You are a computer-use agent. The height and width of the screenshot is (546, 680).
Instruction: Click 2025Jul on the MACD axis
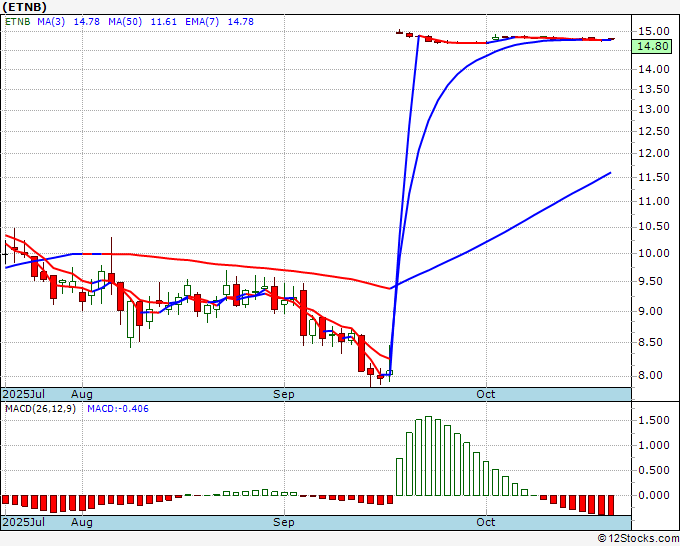[24, 522]
